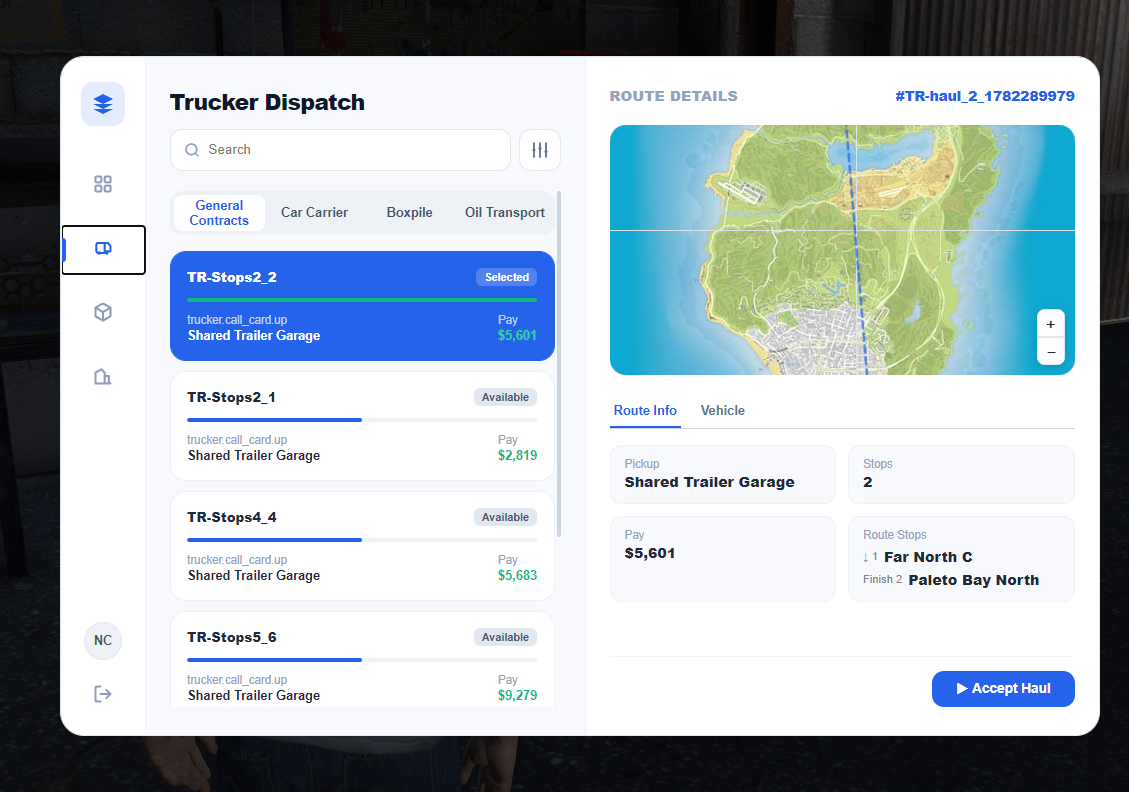
Task: Switch to Oil Transport tab
Action: [x=505, y=212]
